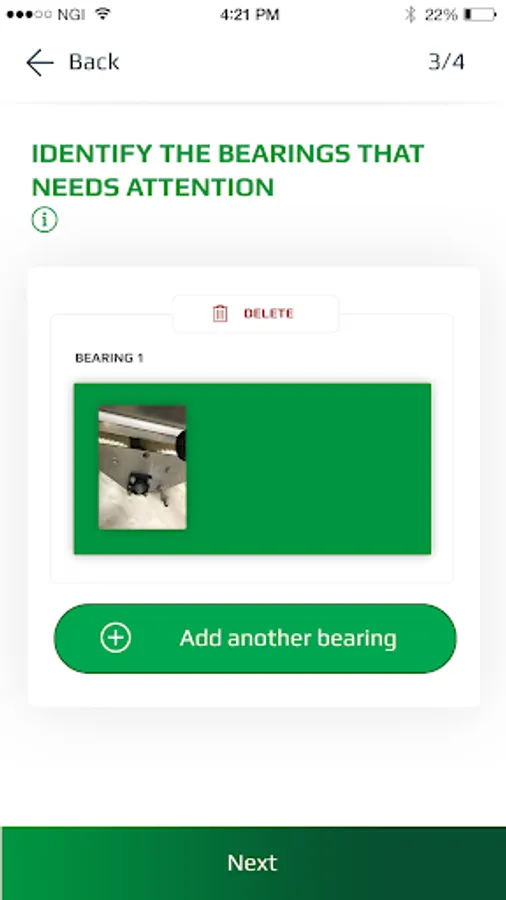
Task: Click the DELETE label
Action: click(268, 313)
